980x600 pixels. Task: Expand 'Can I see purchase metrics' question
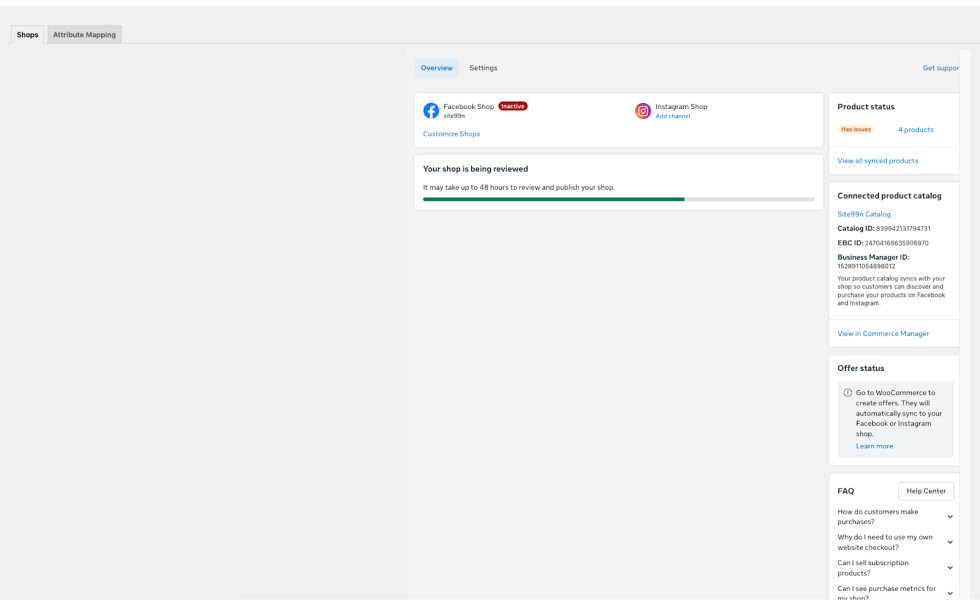pyautogui.click(x=895, y=592)
